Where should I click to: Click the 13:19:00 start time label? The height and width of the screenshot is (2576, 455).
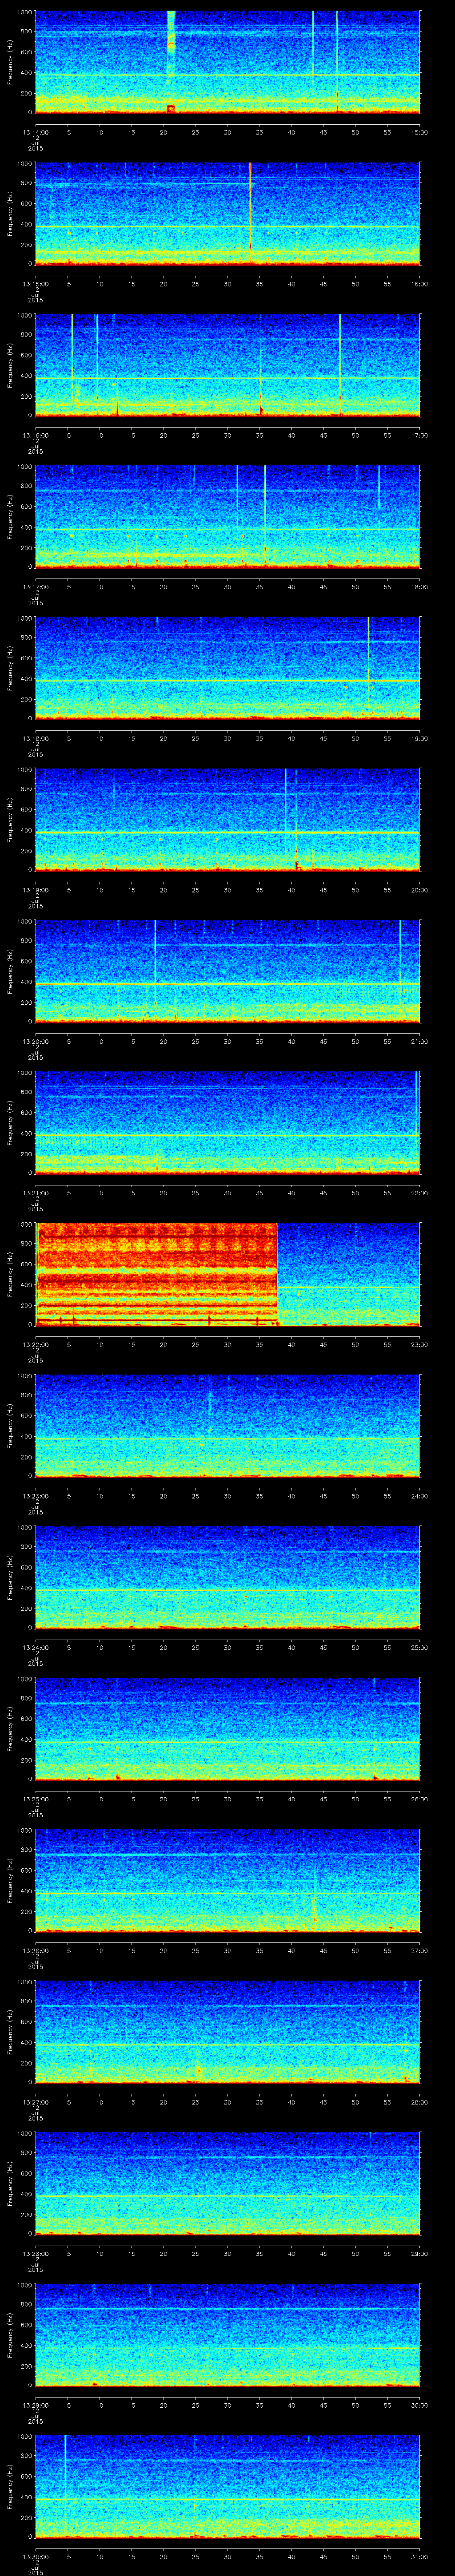36,890
